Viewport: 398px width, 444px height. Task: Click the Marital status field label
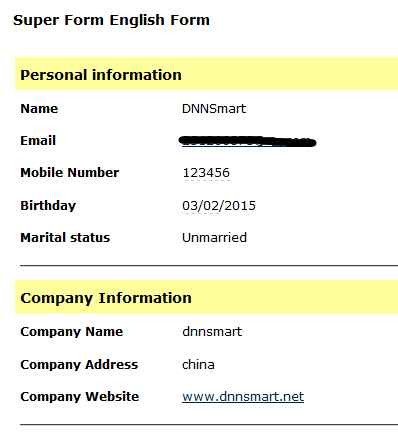click(65, 238)
